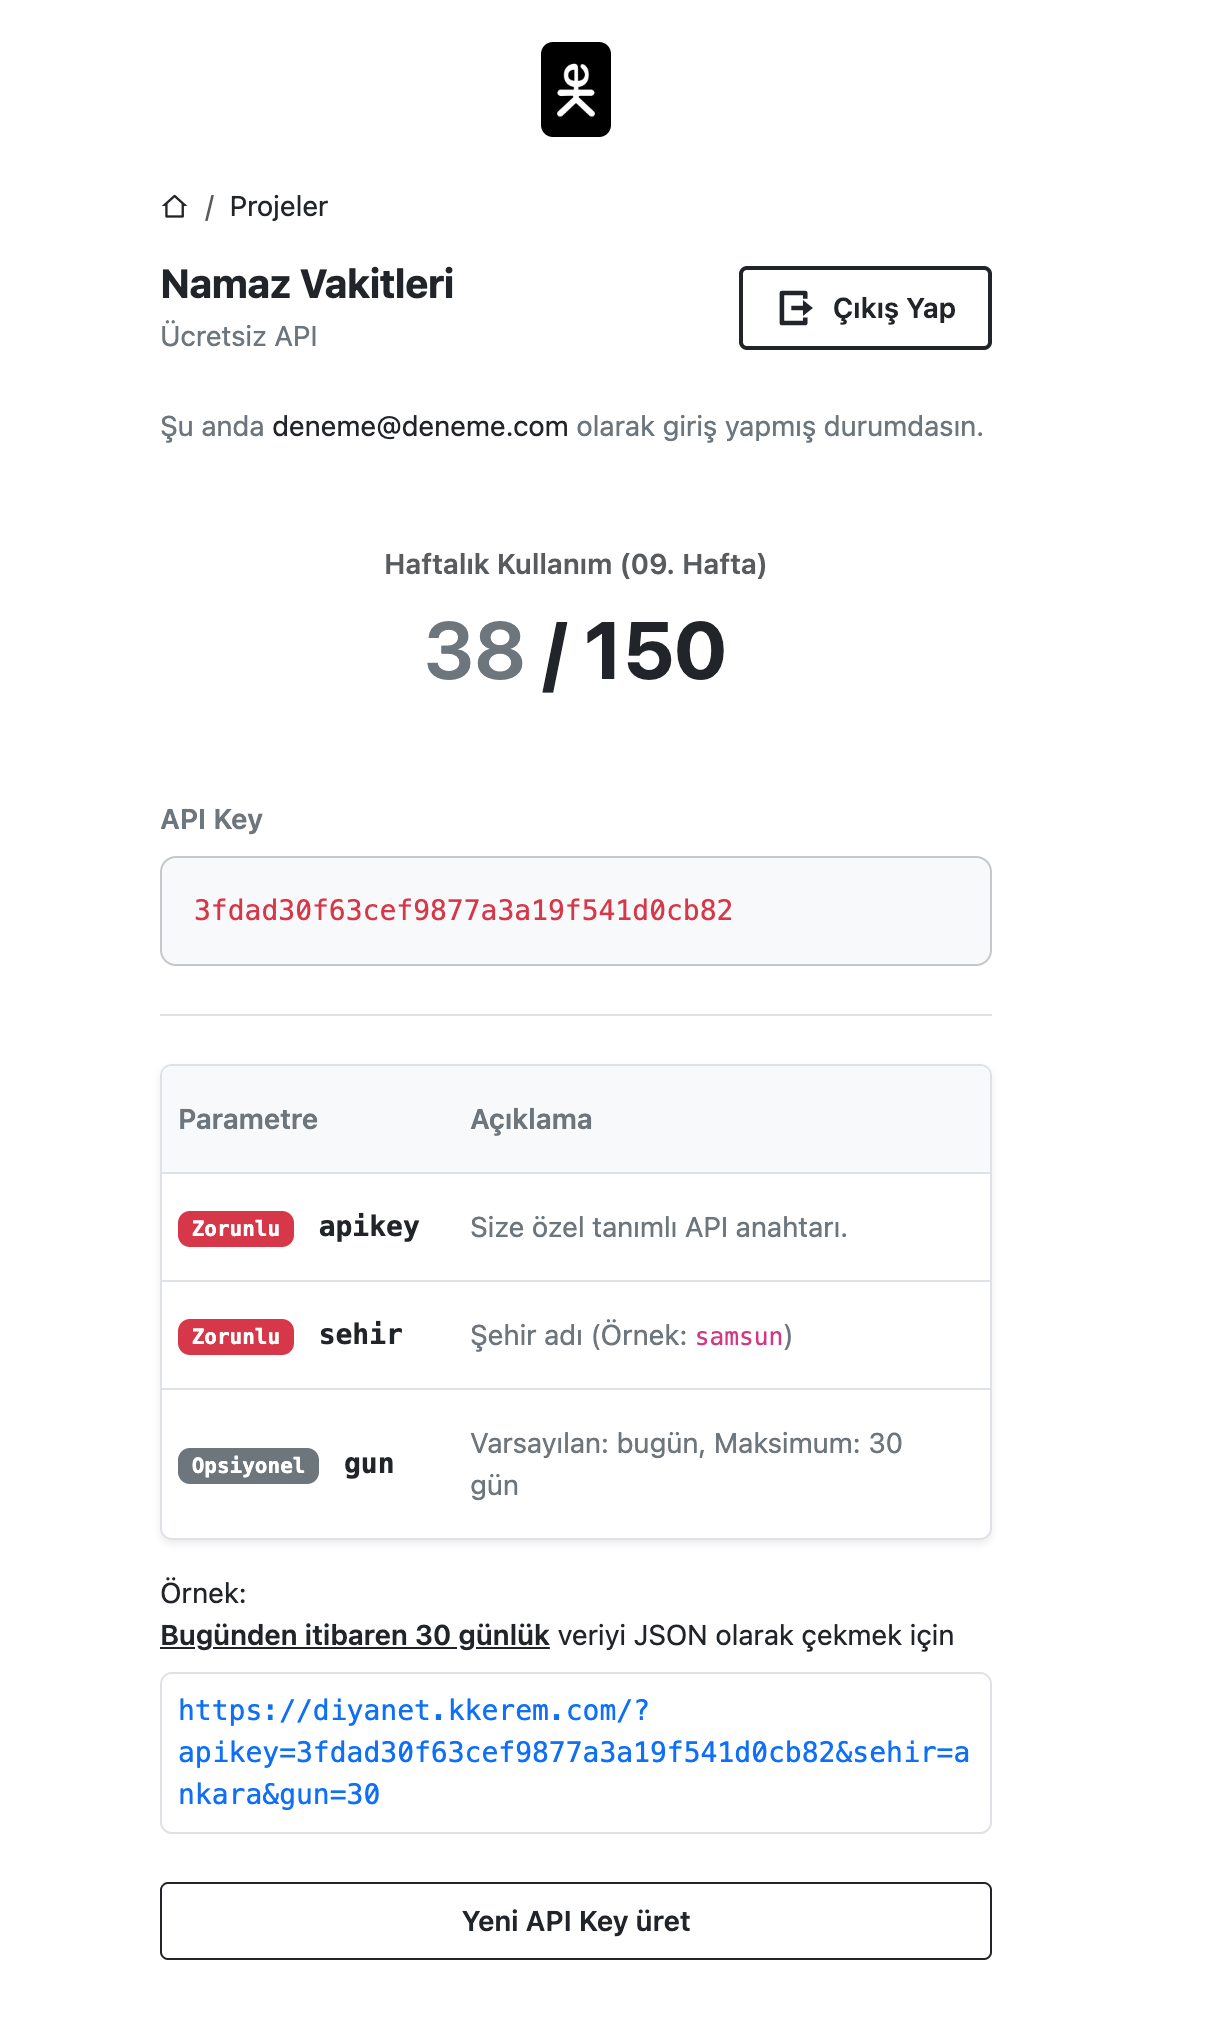Viewport: 1226px width, 2026px height.
Task: Click the gun parameter name
Action: (x=369, y=1464)
